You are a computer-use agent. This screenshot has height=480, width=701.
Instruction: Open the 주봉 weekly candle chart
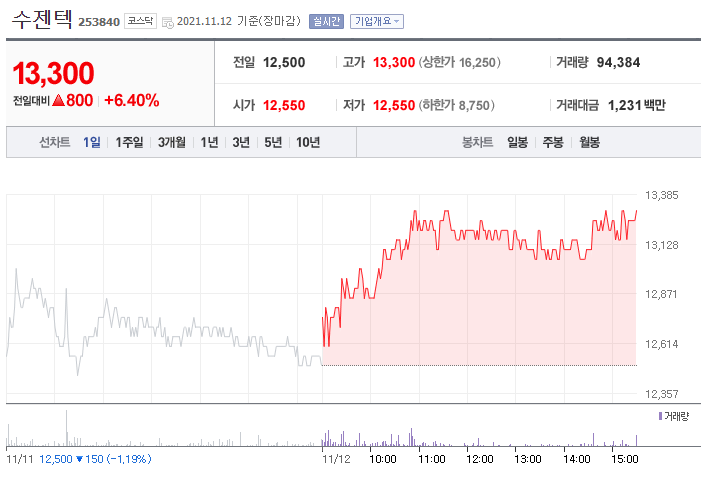553,142
